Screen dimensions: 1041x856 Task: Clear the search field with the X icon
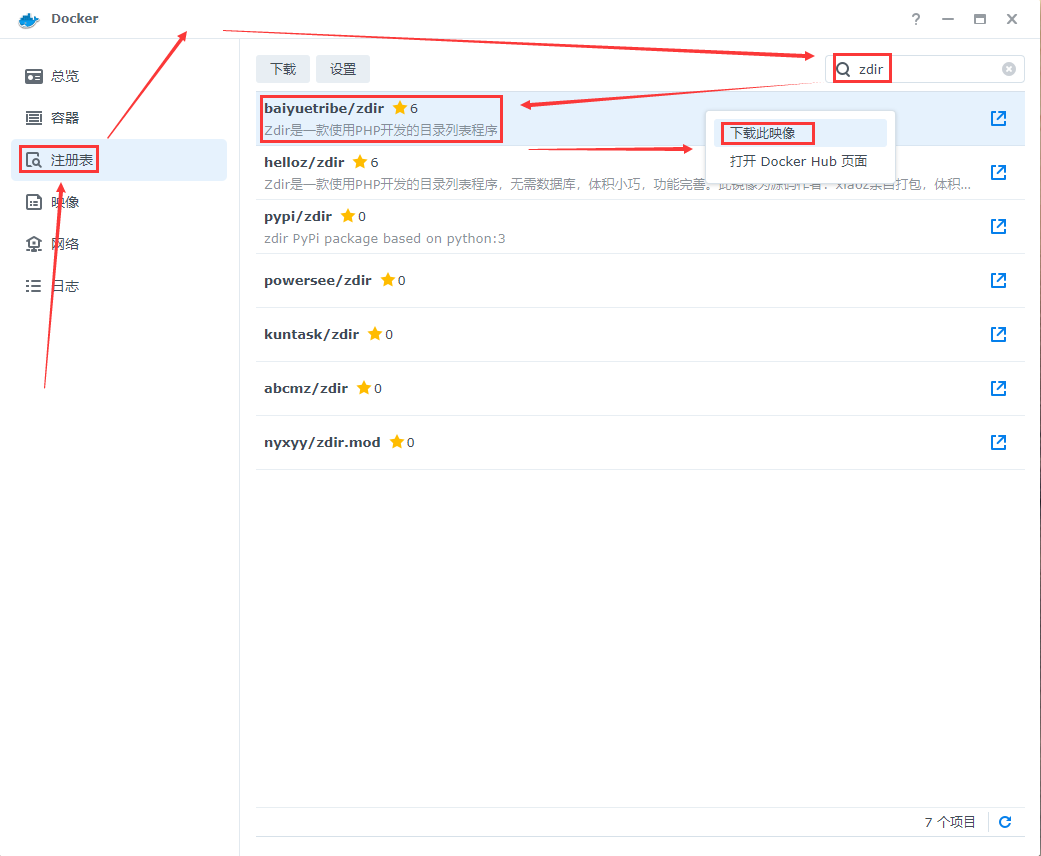pyautogui.click(x=1009, y=69)
